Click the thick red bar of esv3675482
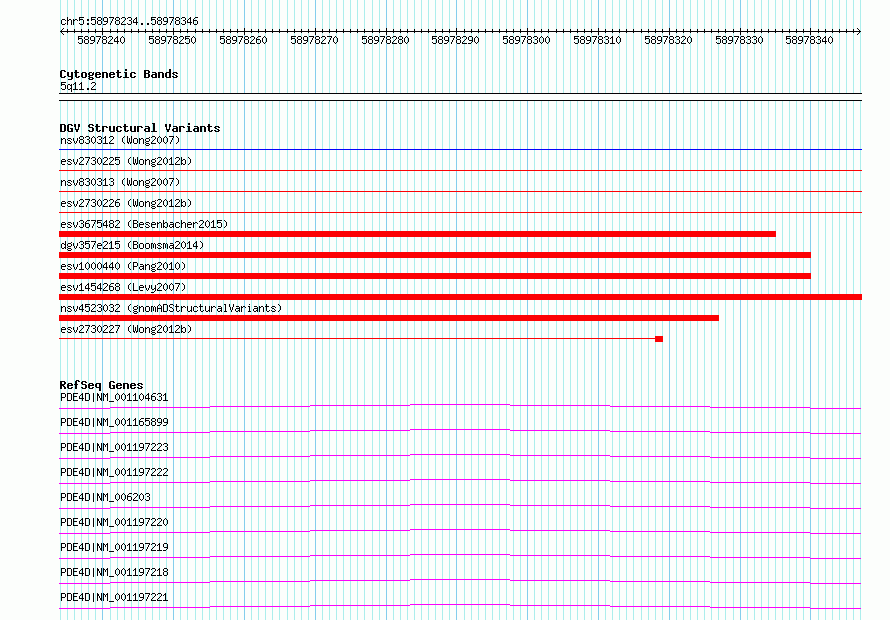The height and width of the screenshot is (620, 890). (417, 234)
